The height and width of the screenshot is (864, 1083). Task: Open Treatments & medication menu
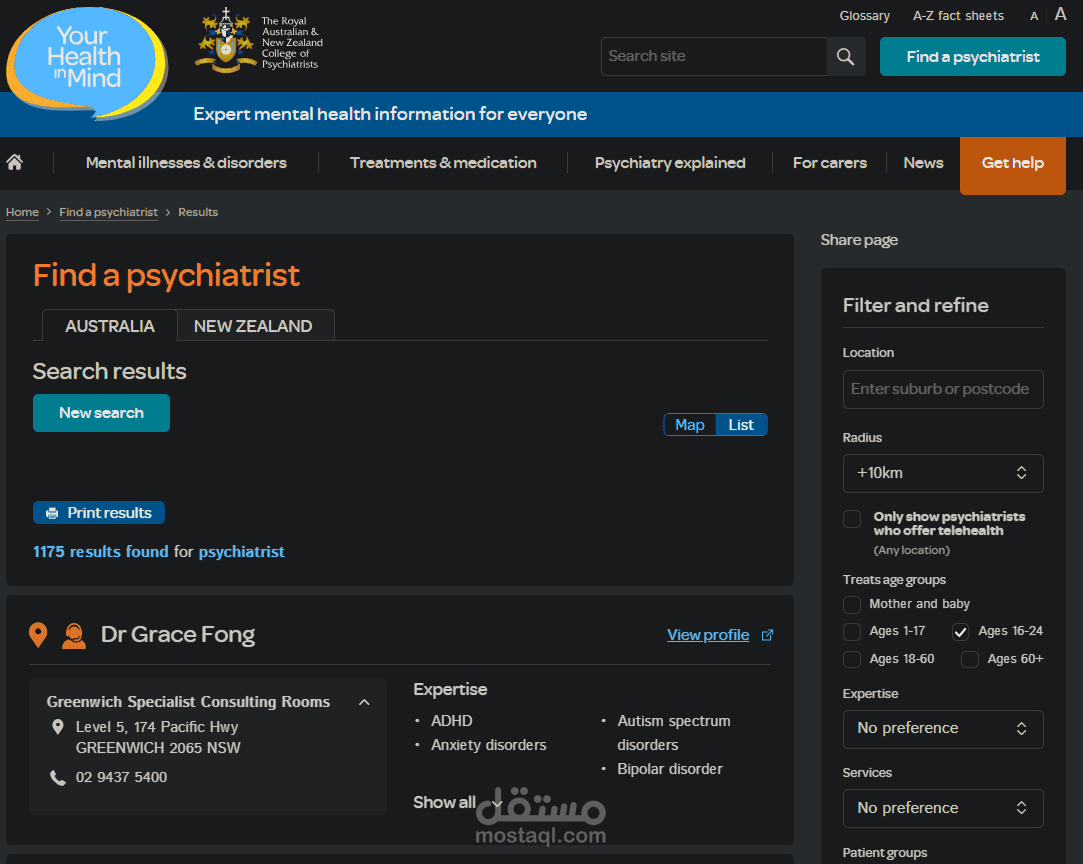click(443, 163)
